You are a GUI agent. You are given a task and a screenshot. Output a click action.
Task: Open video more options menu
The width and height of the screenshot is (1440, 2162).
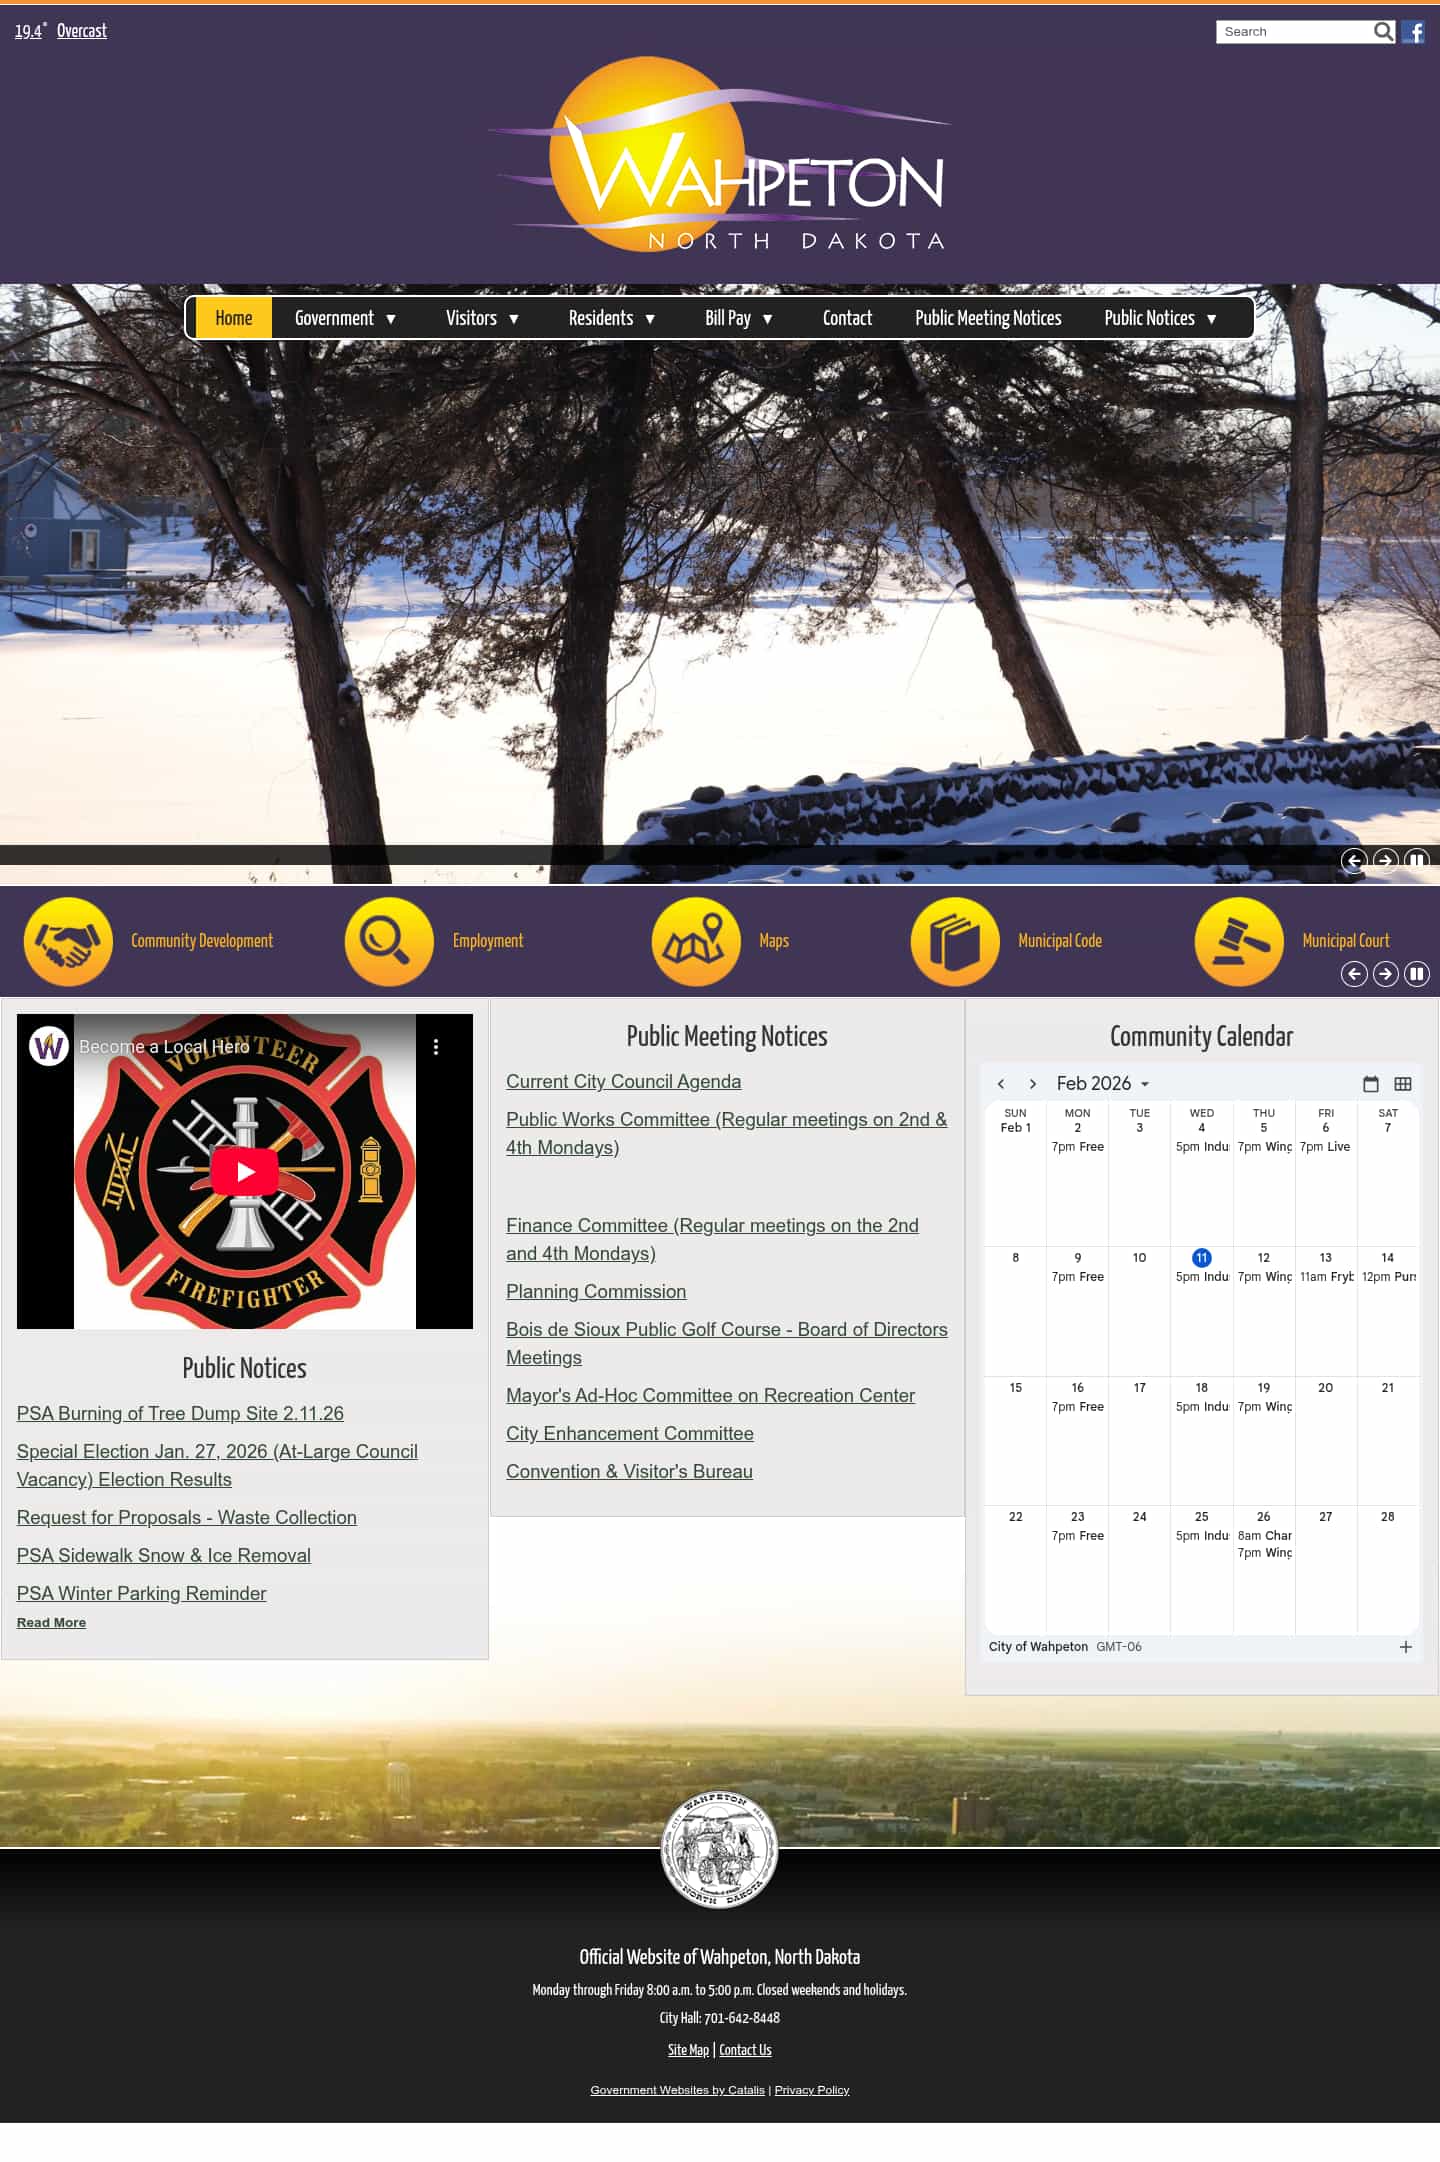click(x=436, y=1047)
